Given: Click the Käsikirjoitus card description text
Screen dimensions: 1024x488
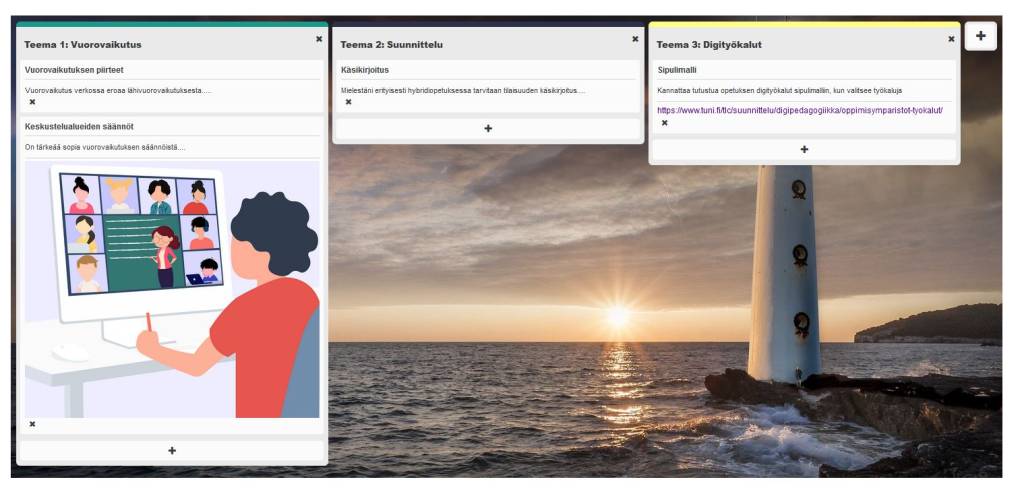Looking at the screenshot, I should pyautogui.click(x=462, y=91).
